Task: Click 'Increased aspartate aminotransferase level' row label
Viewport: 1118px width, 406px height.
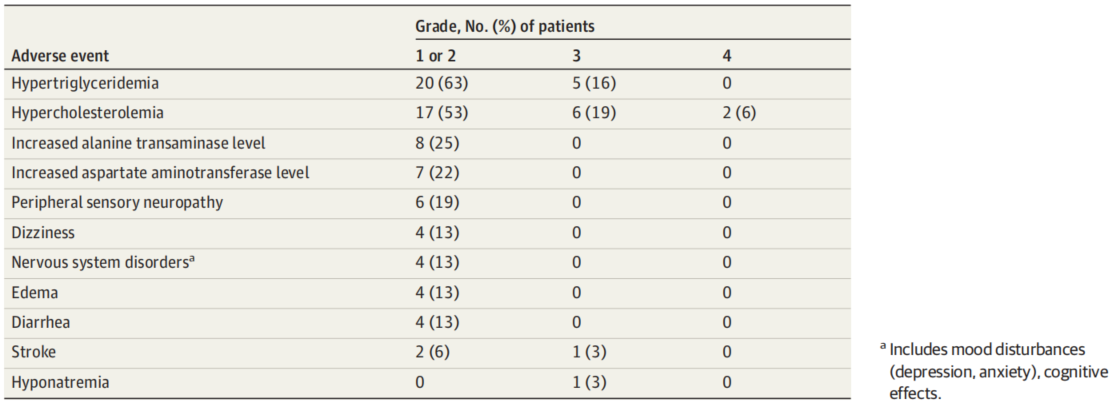Action: (x=160, y=173)
